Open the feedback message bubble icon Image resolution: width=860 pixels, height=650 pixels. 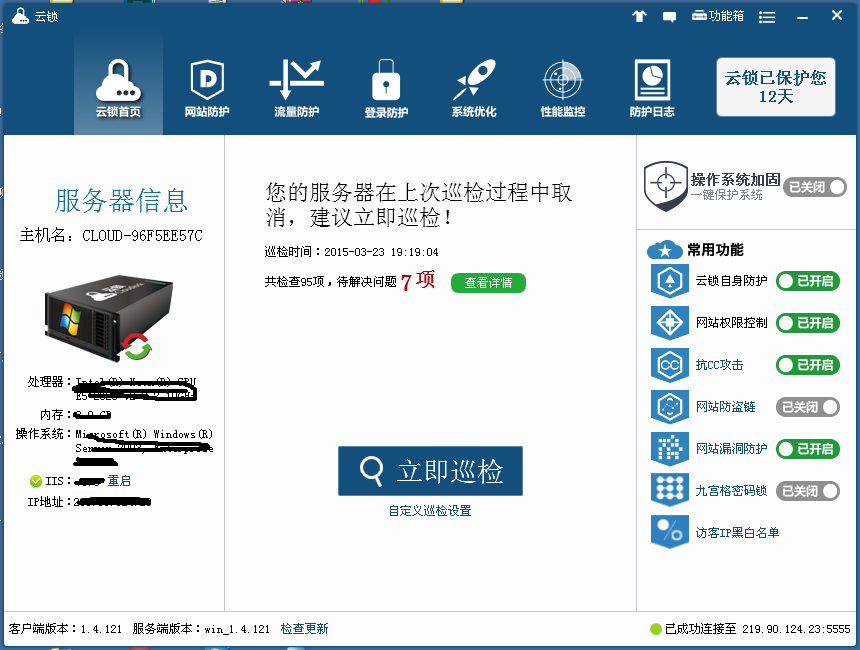tap(670, 16)
